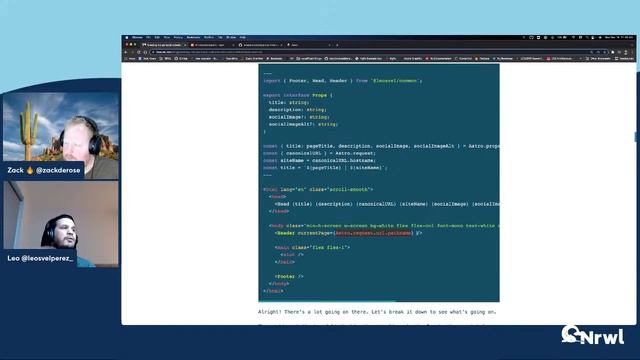This screenshot has width=640, height=360.
Task: Open the browser home page
Action: point(145,52)
